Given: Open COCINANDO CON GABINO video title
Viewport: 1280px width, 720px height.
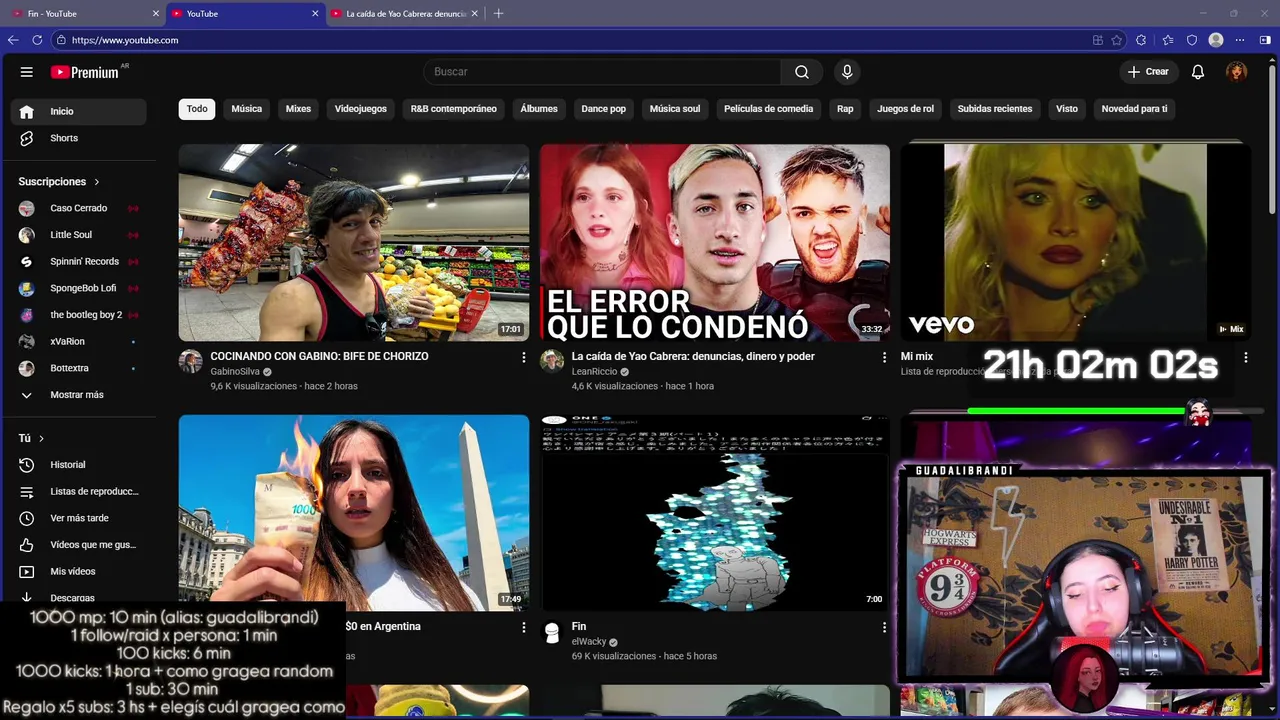Looking at the screenshot, I should 319,356.
